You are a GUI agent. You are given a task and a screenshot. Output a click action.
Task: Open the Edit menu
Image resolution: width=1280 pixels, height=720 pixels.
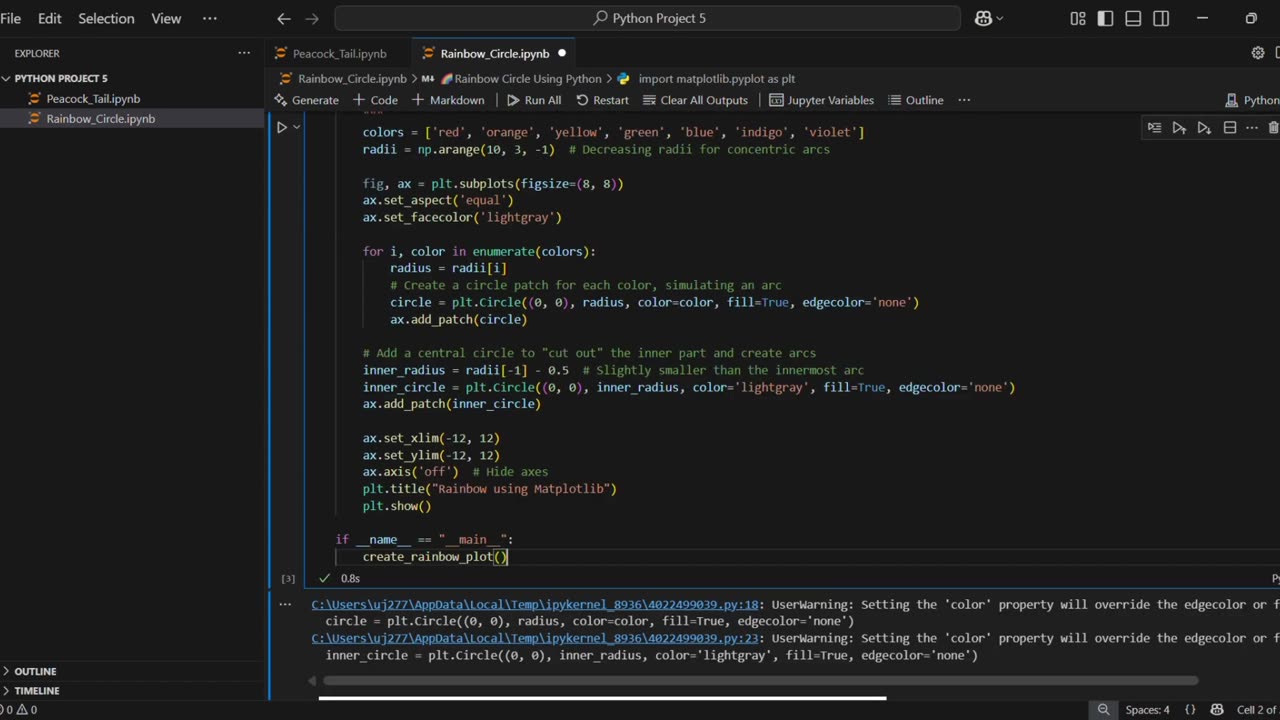click(49, 18)
